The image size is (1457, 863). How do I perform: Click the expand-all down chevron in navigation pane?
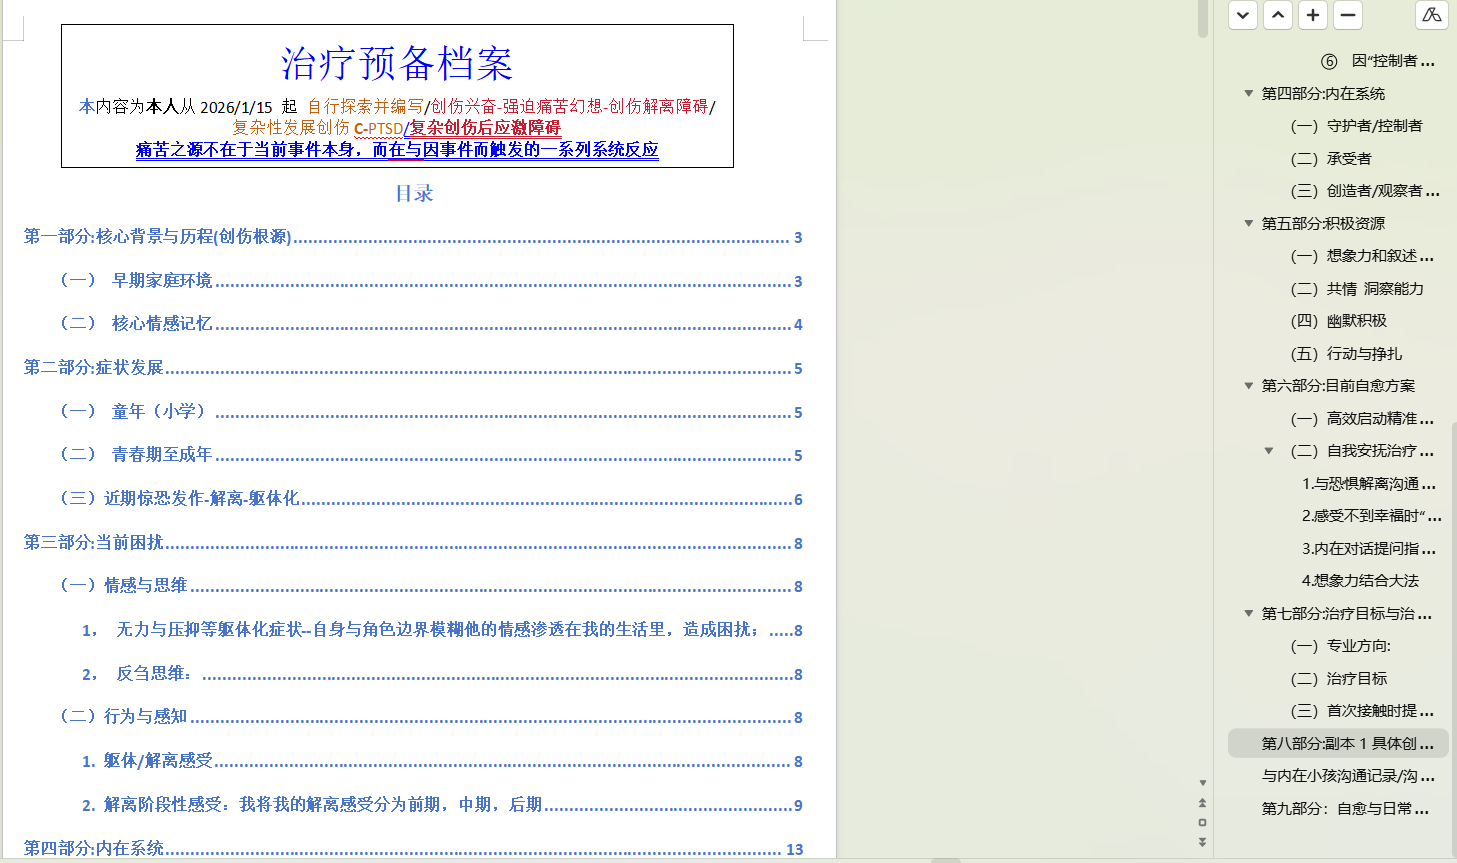pos(1243,15)
